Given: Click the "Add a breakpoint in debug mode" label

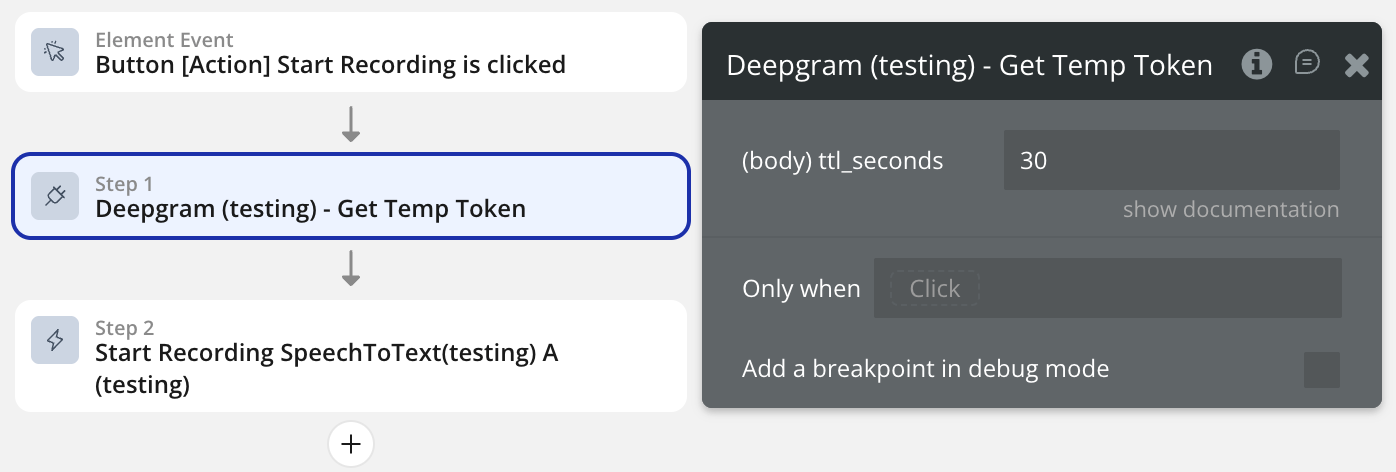Looking at the screenshot, I should coord(925,369).
